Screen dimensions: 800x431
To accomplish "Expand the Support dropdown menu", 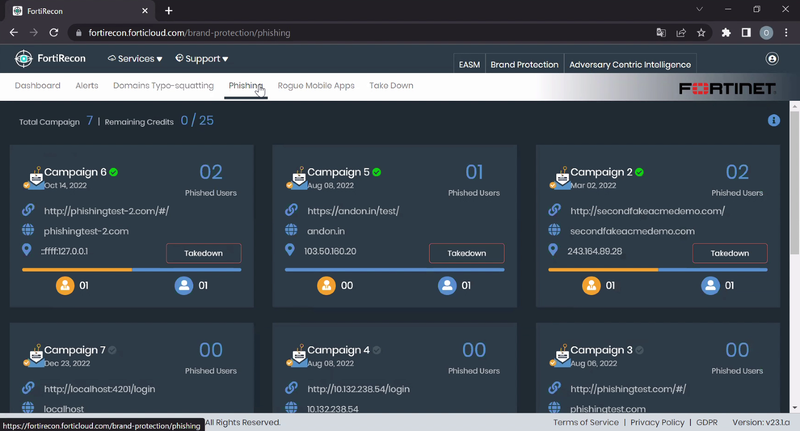I will (x=202, y=59).
